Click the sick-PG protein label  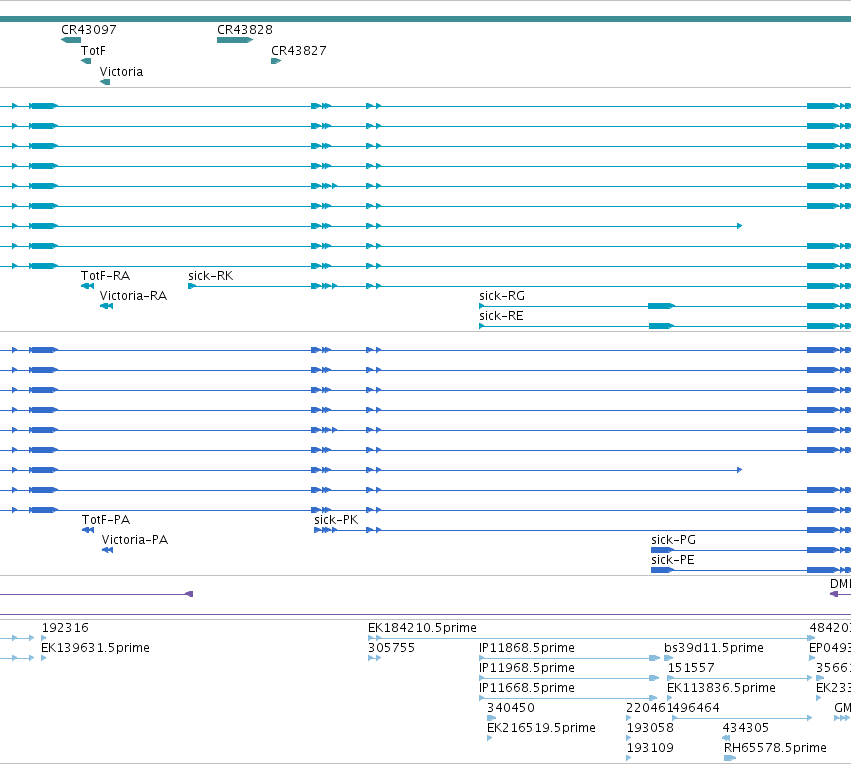point(673,540)
